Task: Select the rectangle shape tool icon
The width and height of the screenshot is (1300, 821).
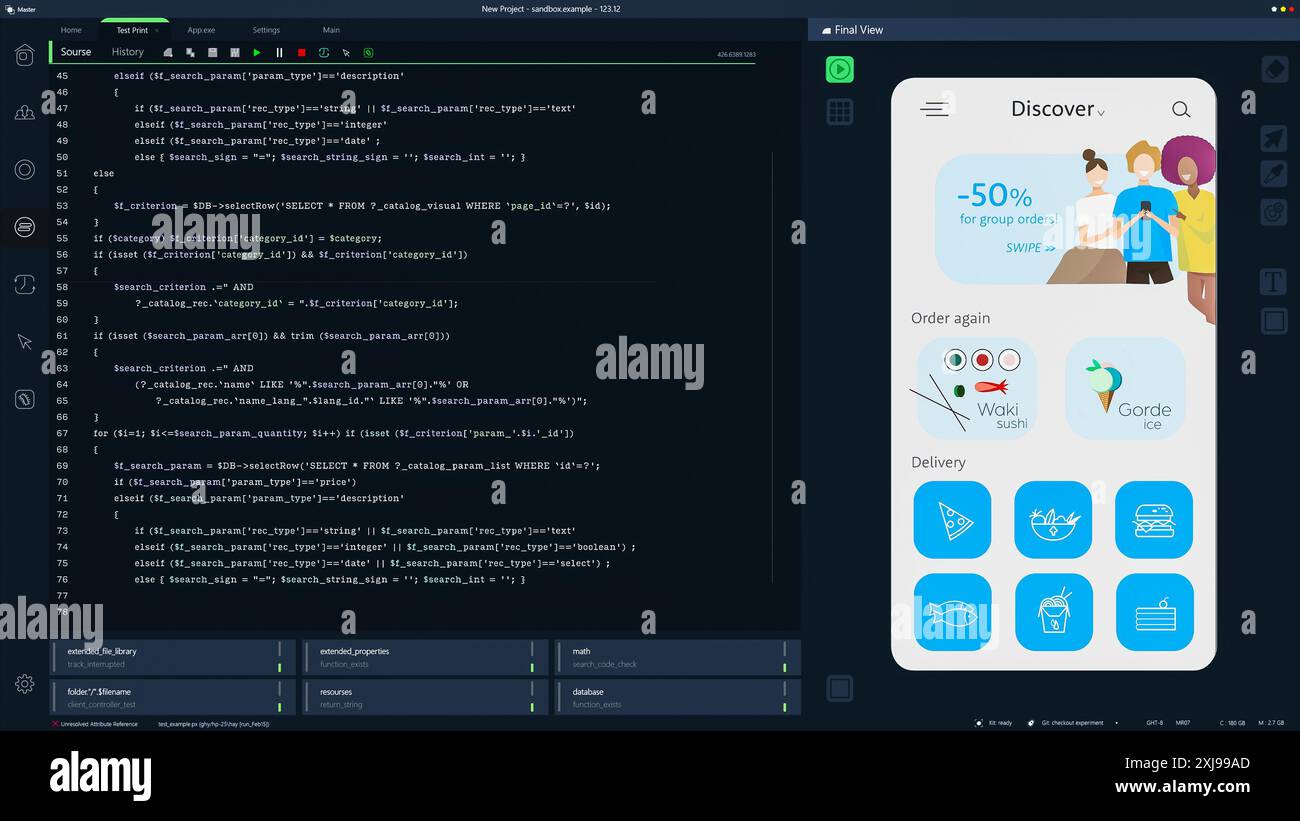Action: (1273, 321)
